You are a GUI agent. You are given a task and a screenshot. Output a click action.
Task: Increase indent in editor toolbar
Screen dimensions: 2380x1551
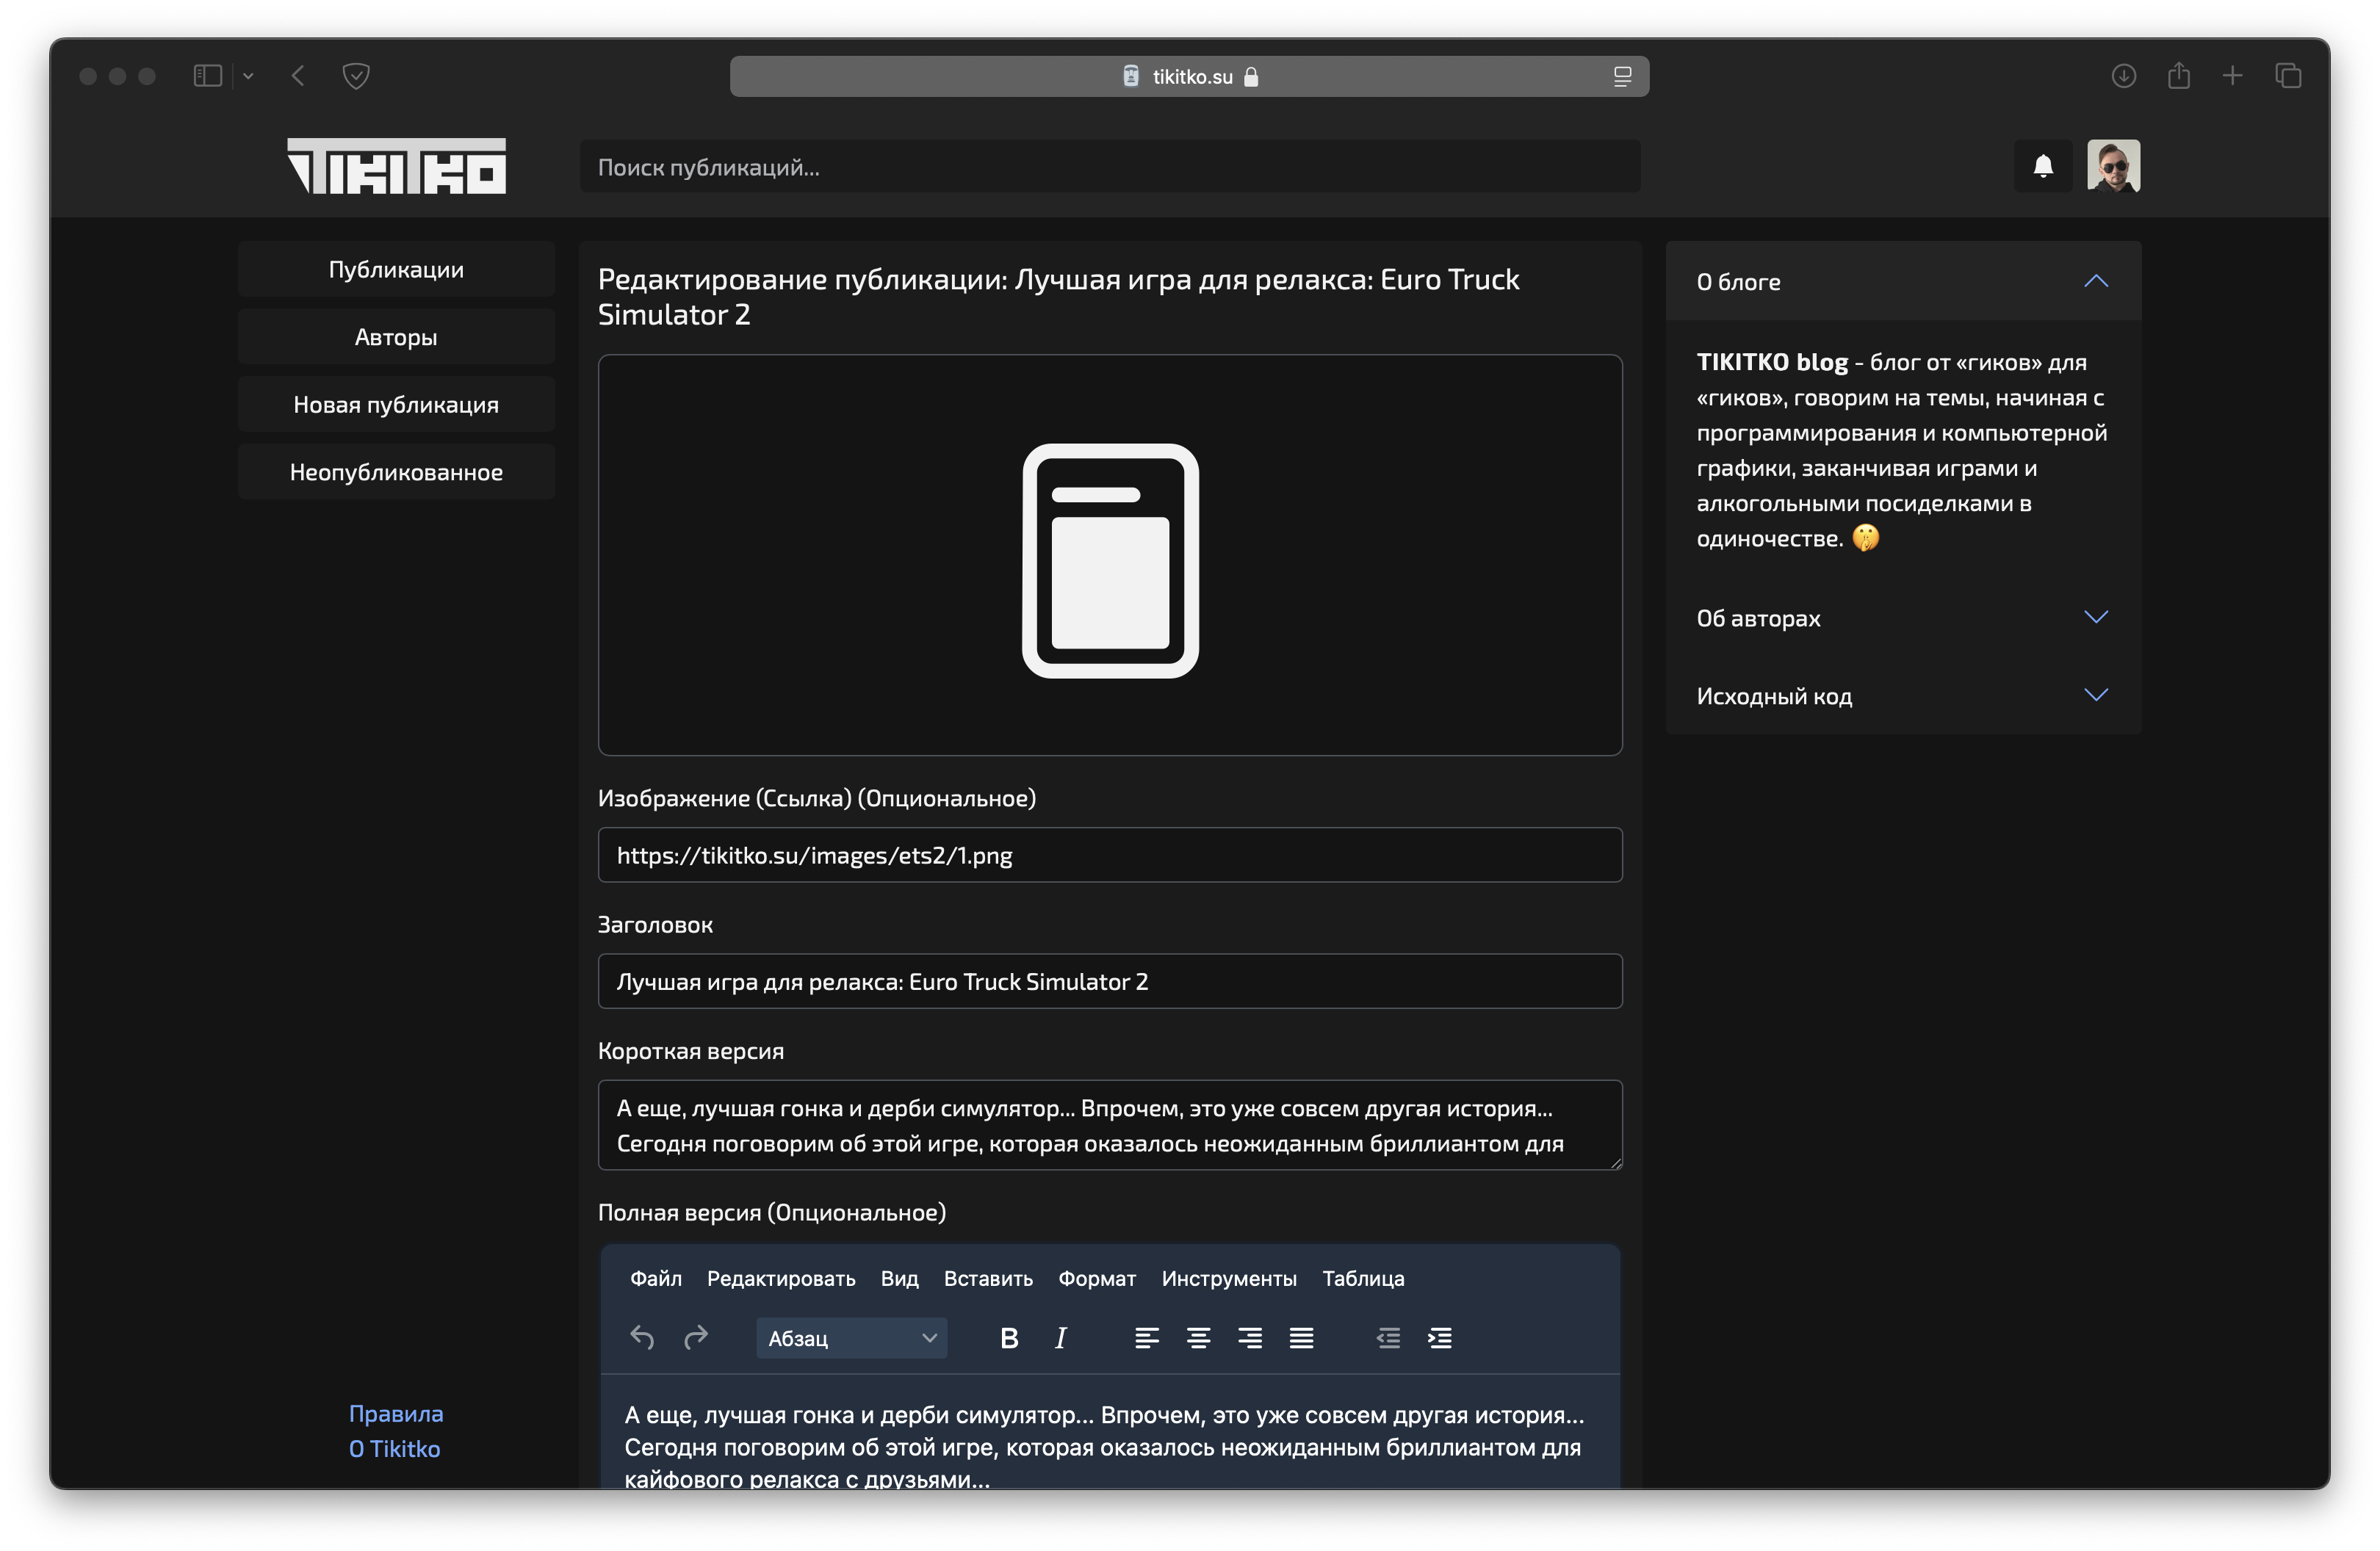coord(1440,1338)
